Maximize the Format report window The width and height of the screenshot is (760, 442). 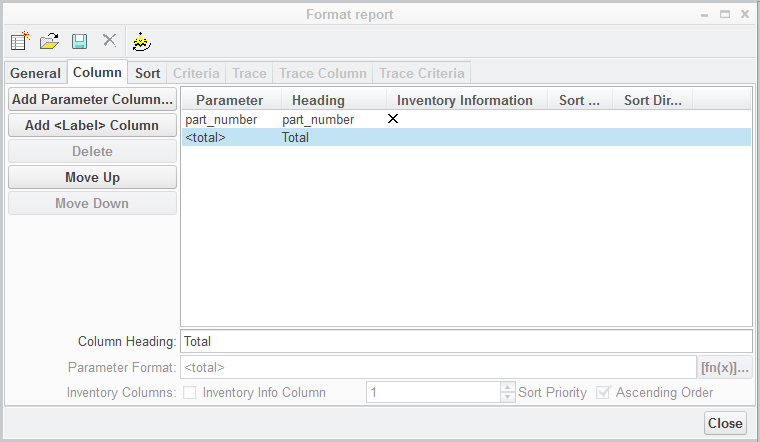click(725, 15)
